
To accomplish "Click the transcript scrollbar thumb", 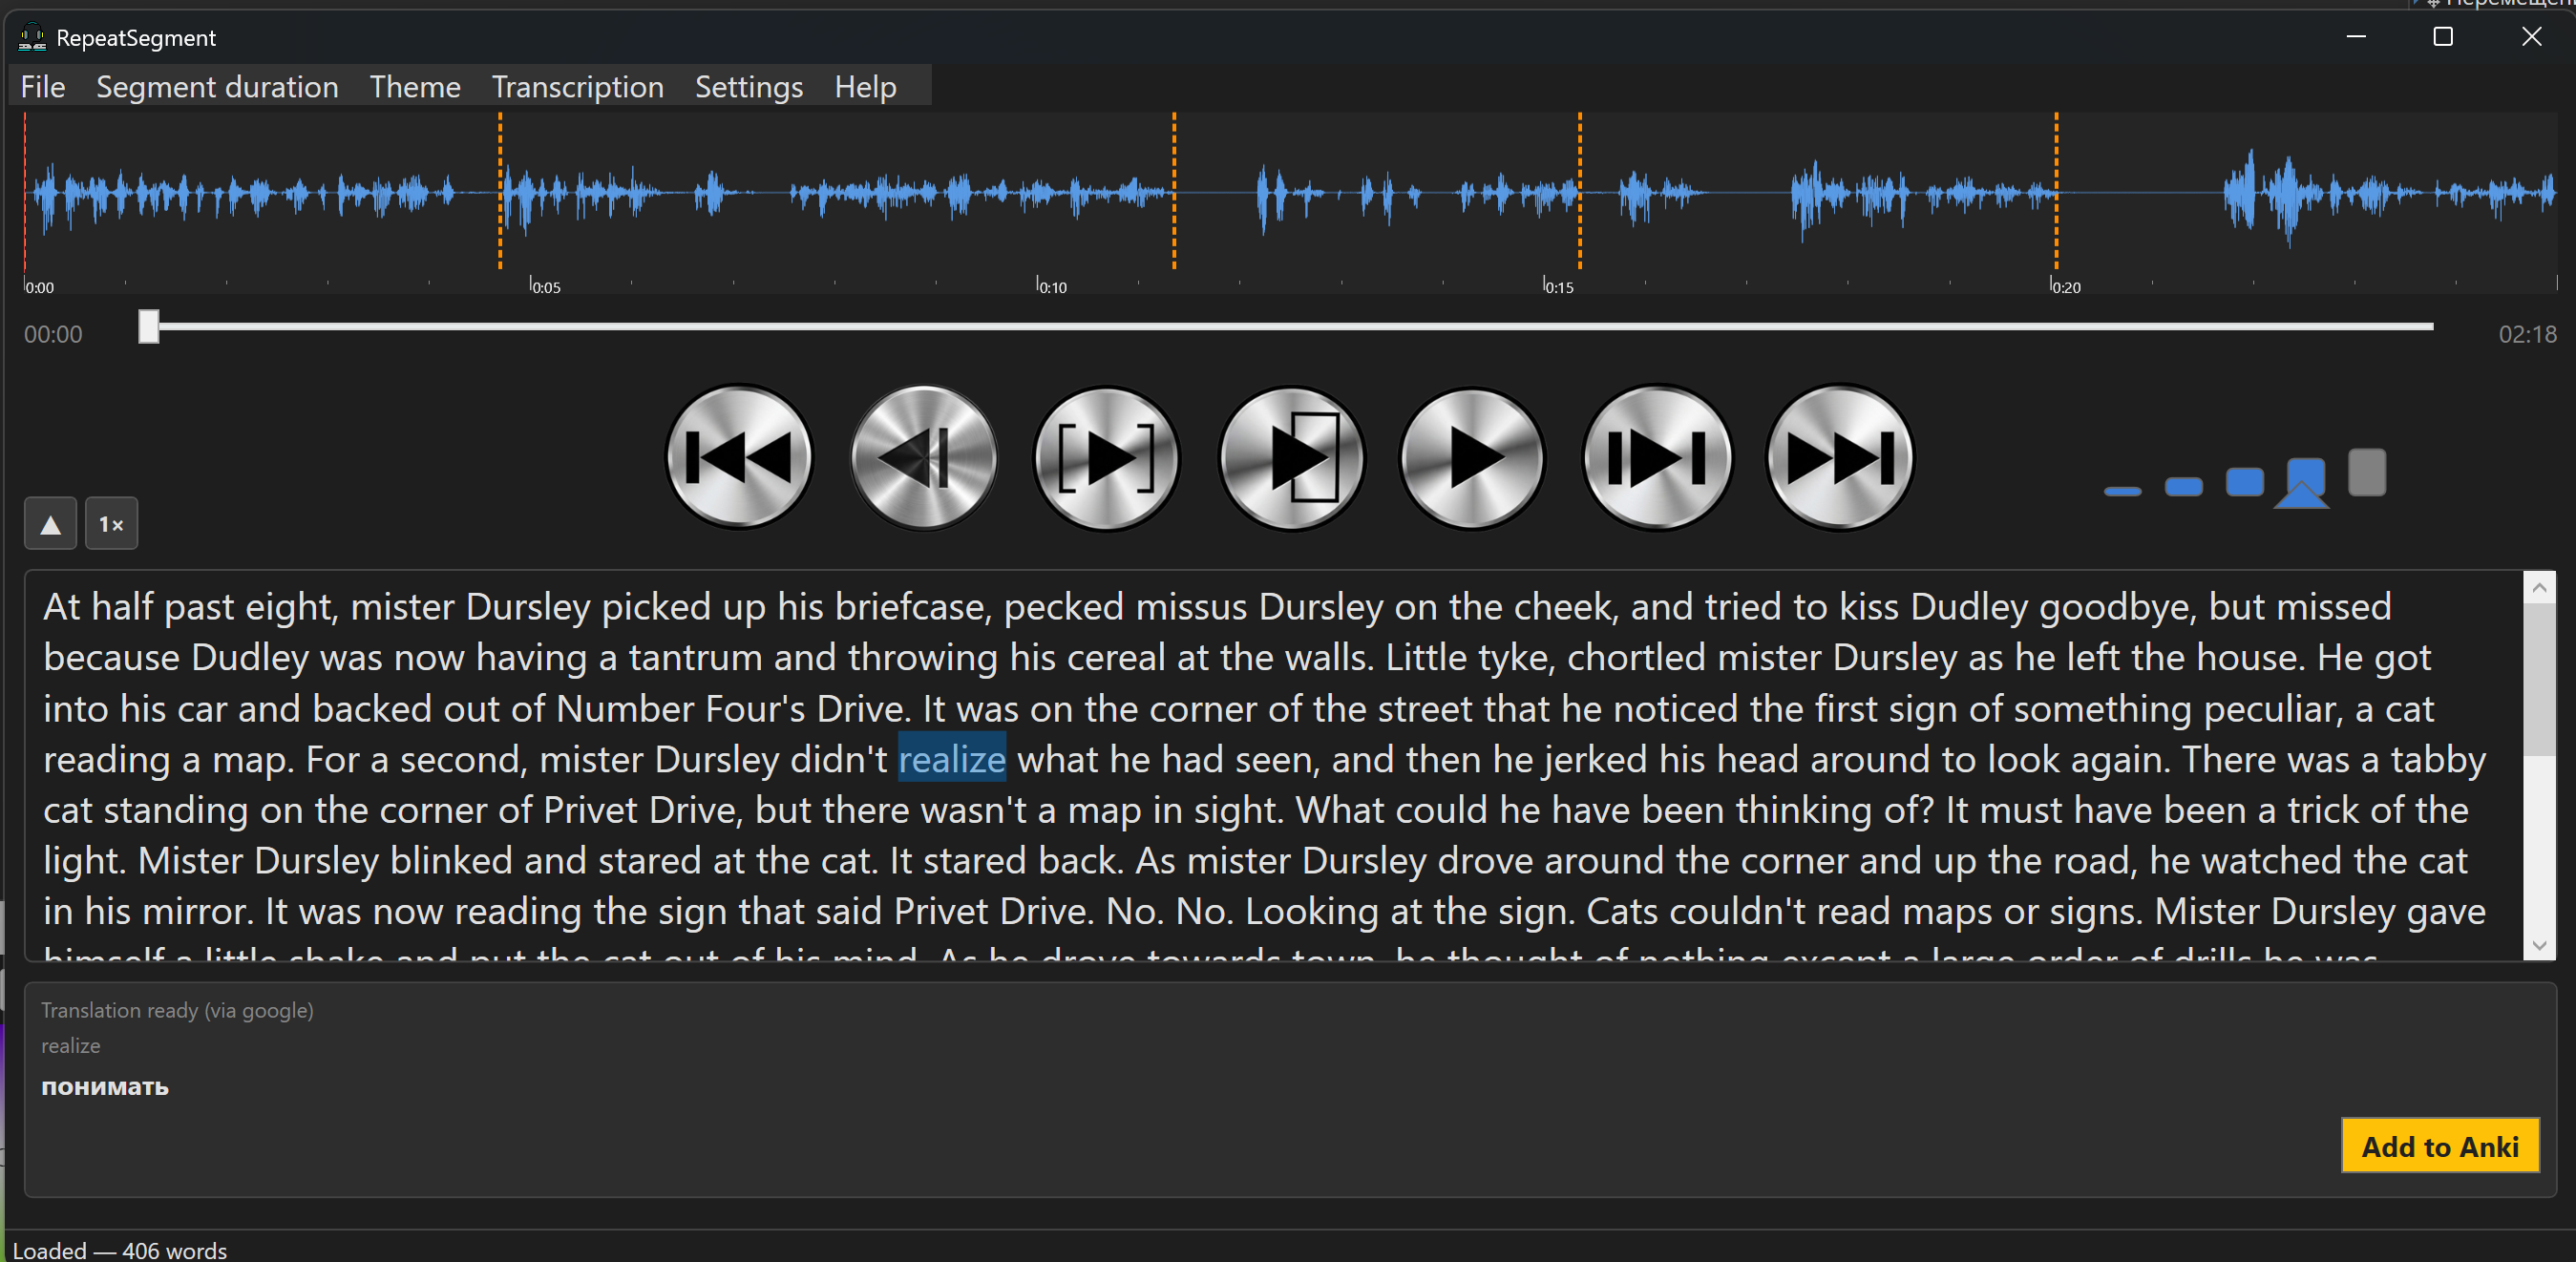I will [2539, 680].
